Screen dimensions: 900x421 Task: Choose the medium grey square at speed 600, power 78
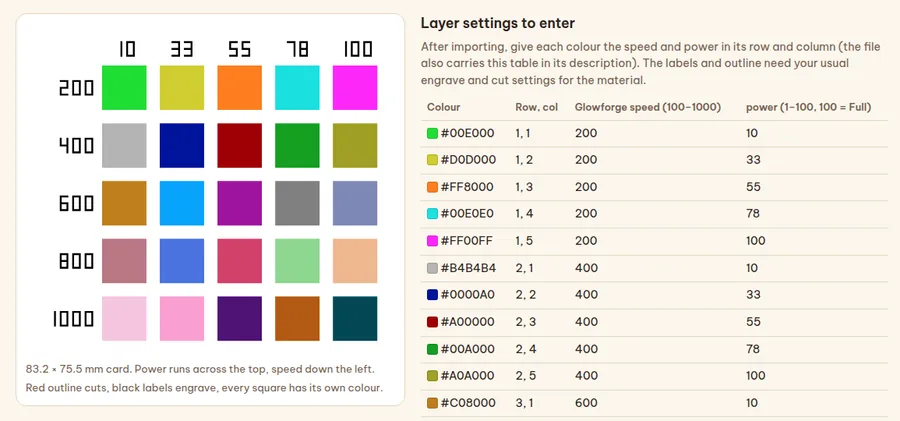click(x=297, y=203)
